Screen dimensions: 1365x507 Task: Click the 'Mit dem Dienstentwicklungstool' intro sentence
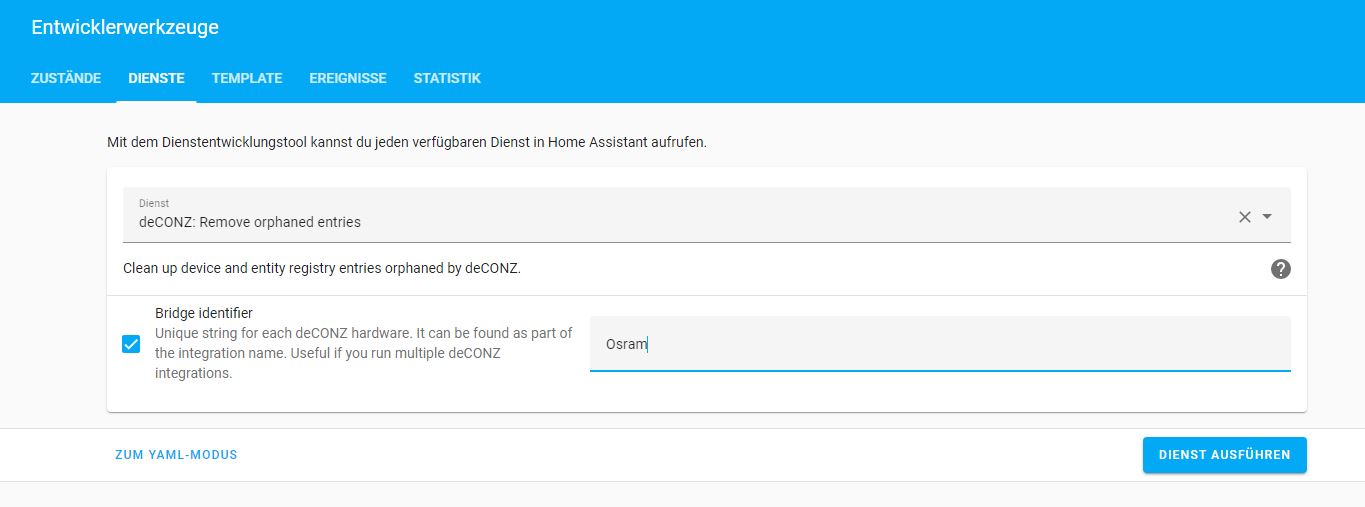coord(406,143)
